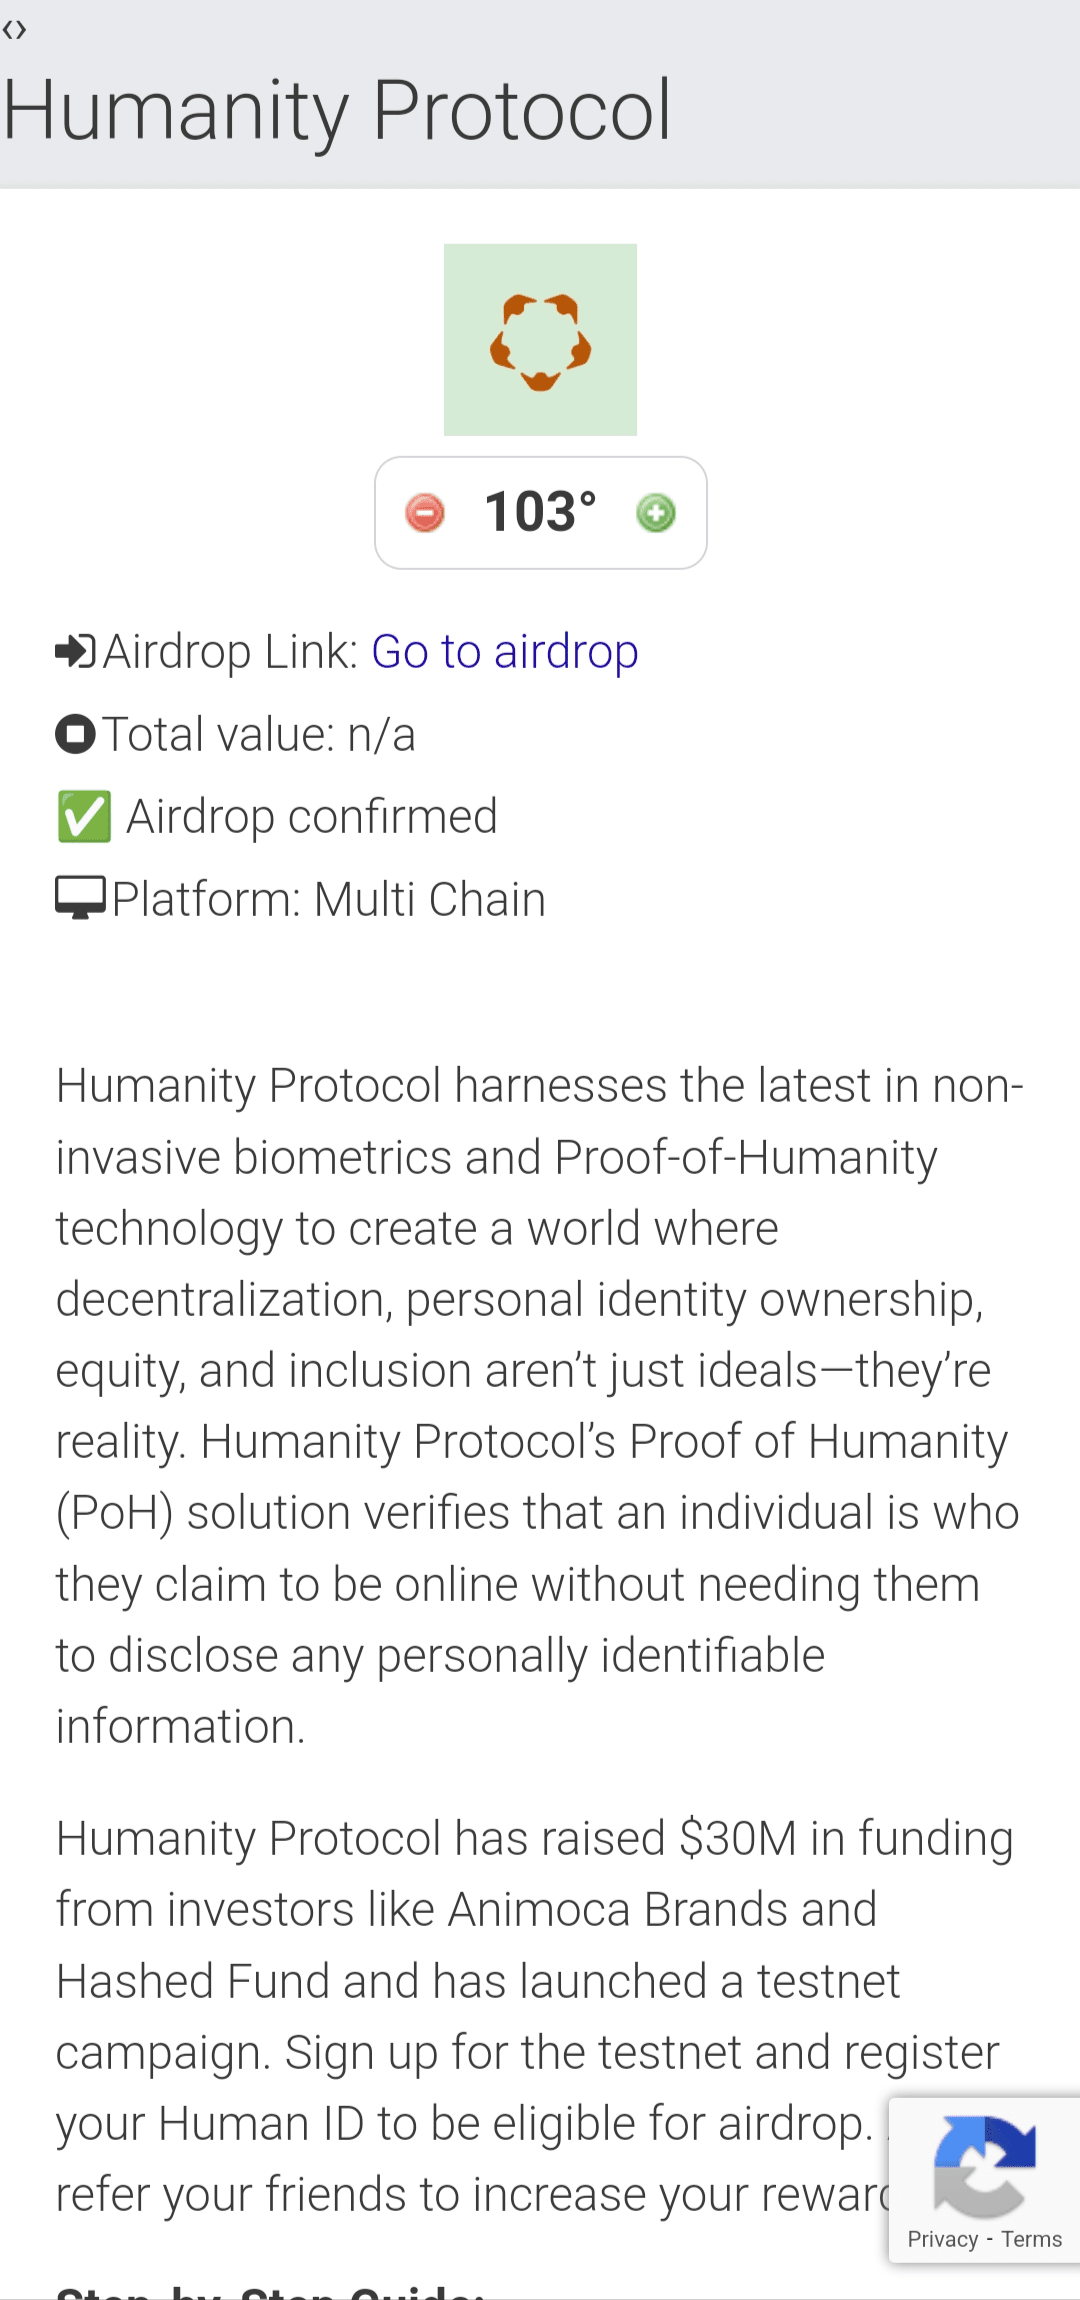Click the Airdrop Link label

click(231, 652)
